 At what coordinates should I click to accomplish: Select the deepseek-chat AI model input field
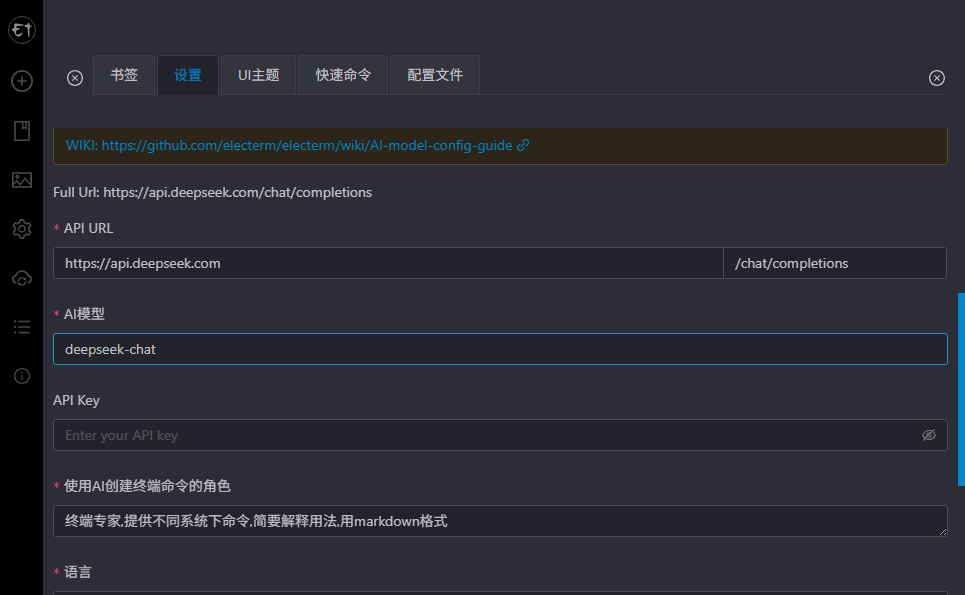(x=499, y=348)
